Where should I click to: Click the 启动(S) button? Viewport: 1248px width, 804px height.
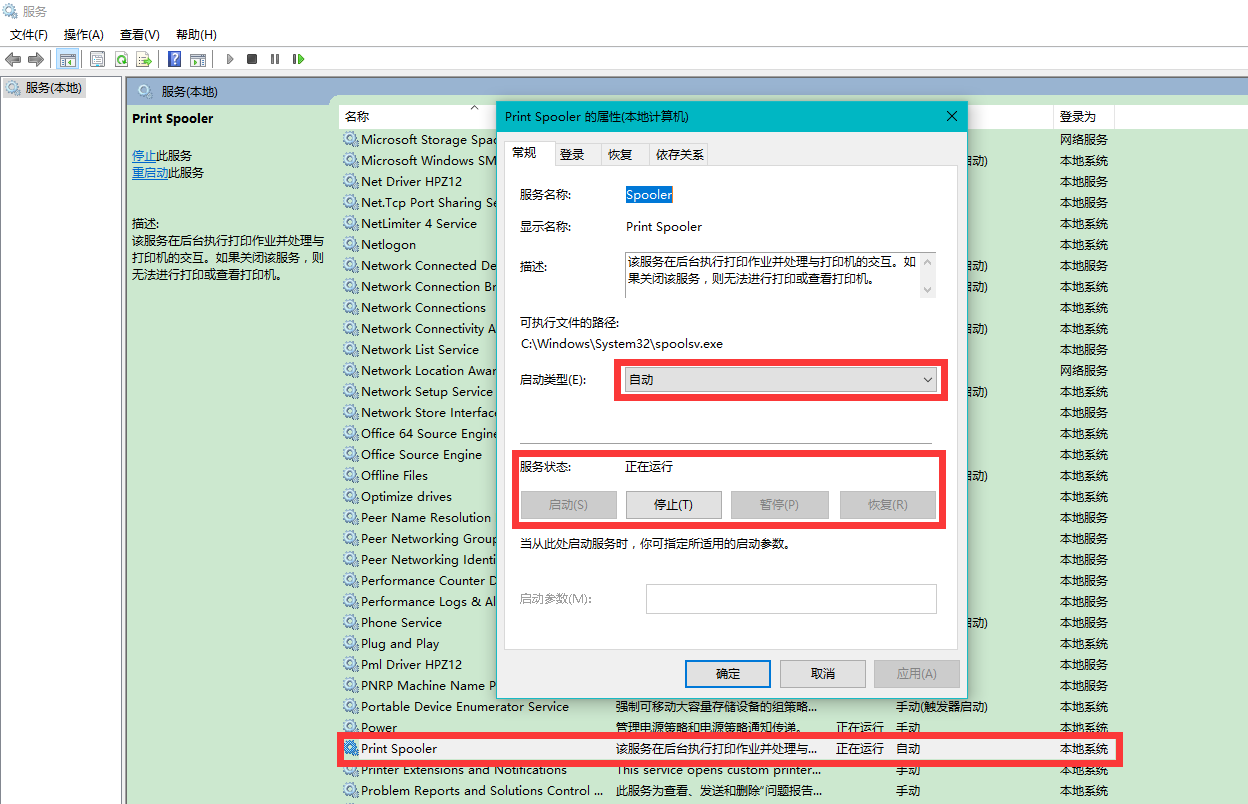click(568, 505)
